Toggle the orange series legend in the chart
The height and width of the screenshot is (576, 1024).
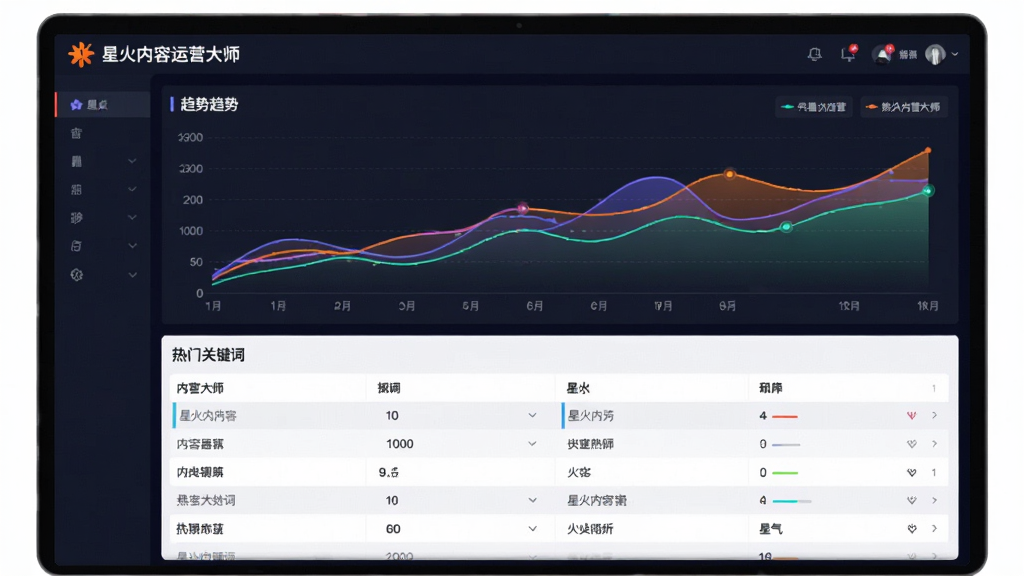click(x=904, y=106)
